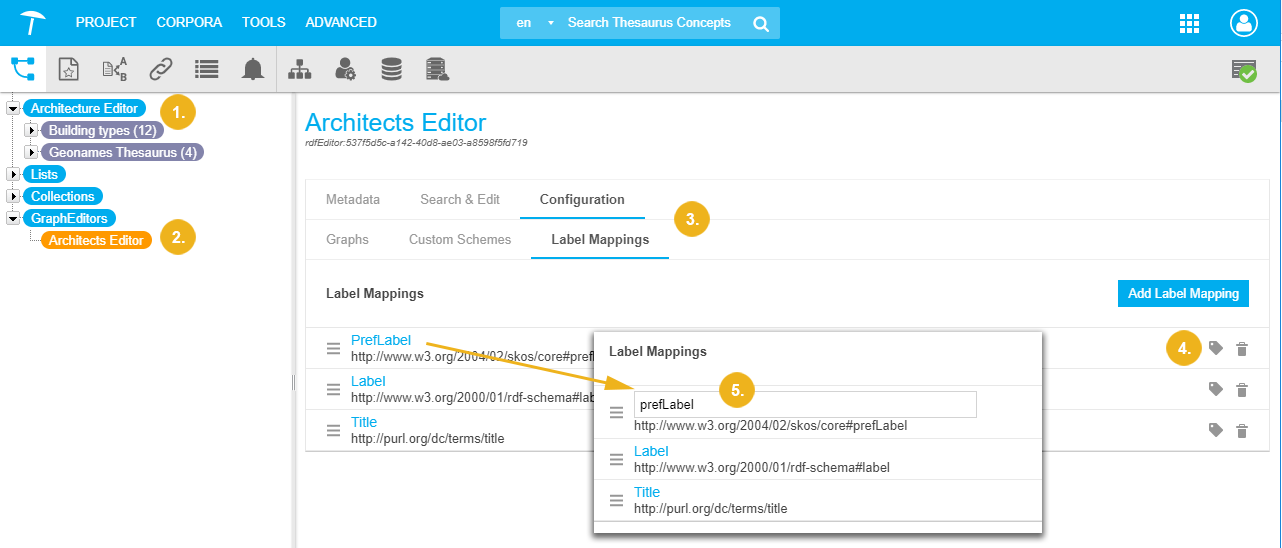Open the chain link icon in toolbar
This screenshot has height=548, width=1282.
coord(160,69)
